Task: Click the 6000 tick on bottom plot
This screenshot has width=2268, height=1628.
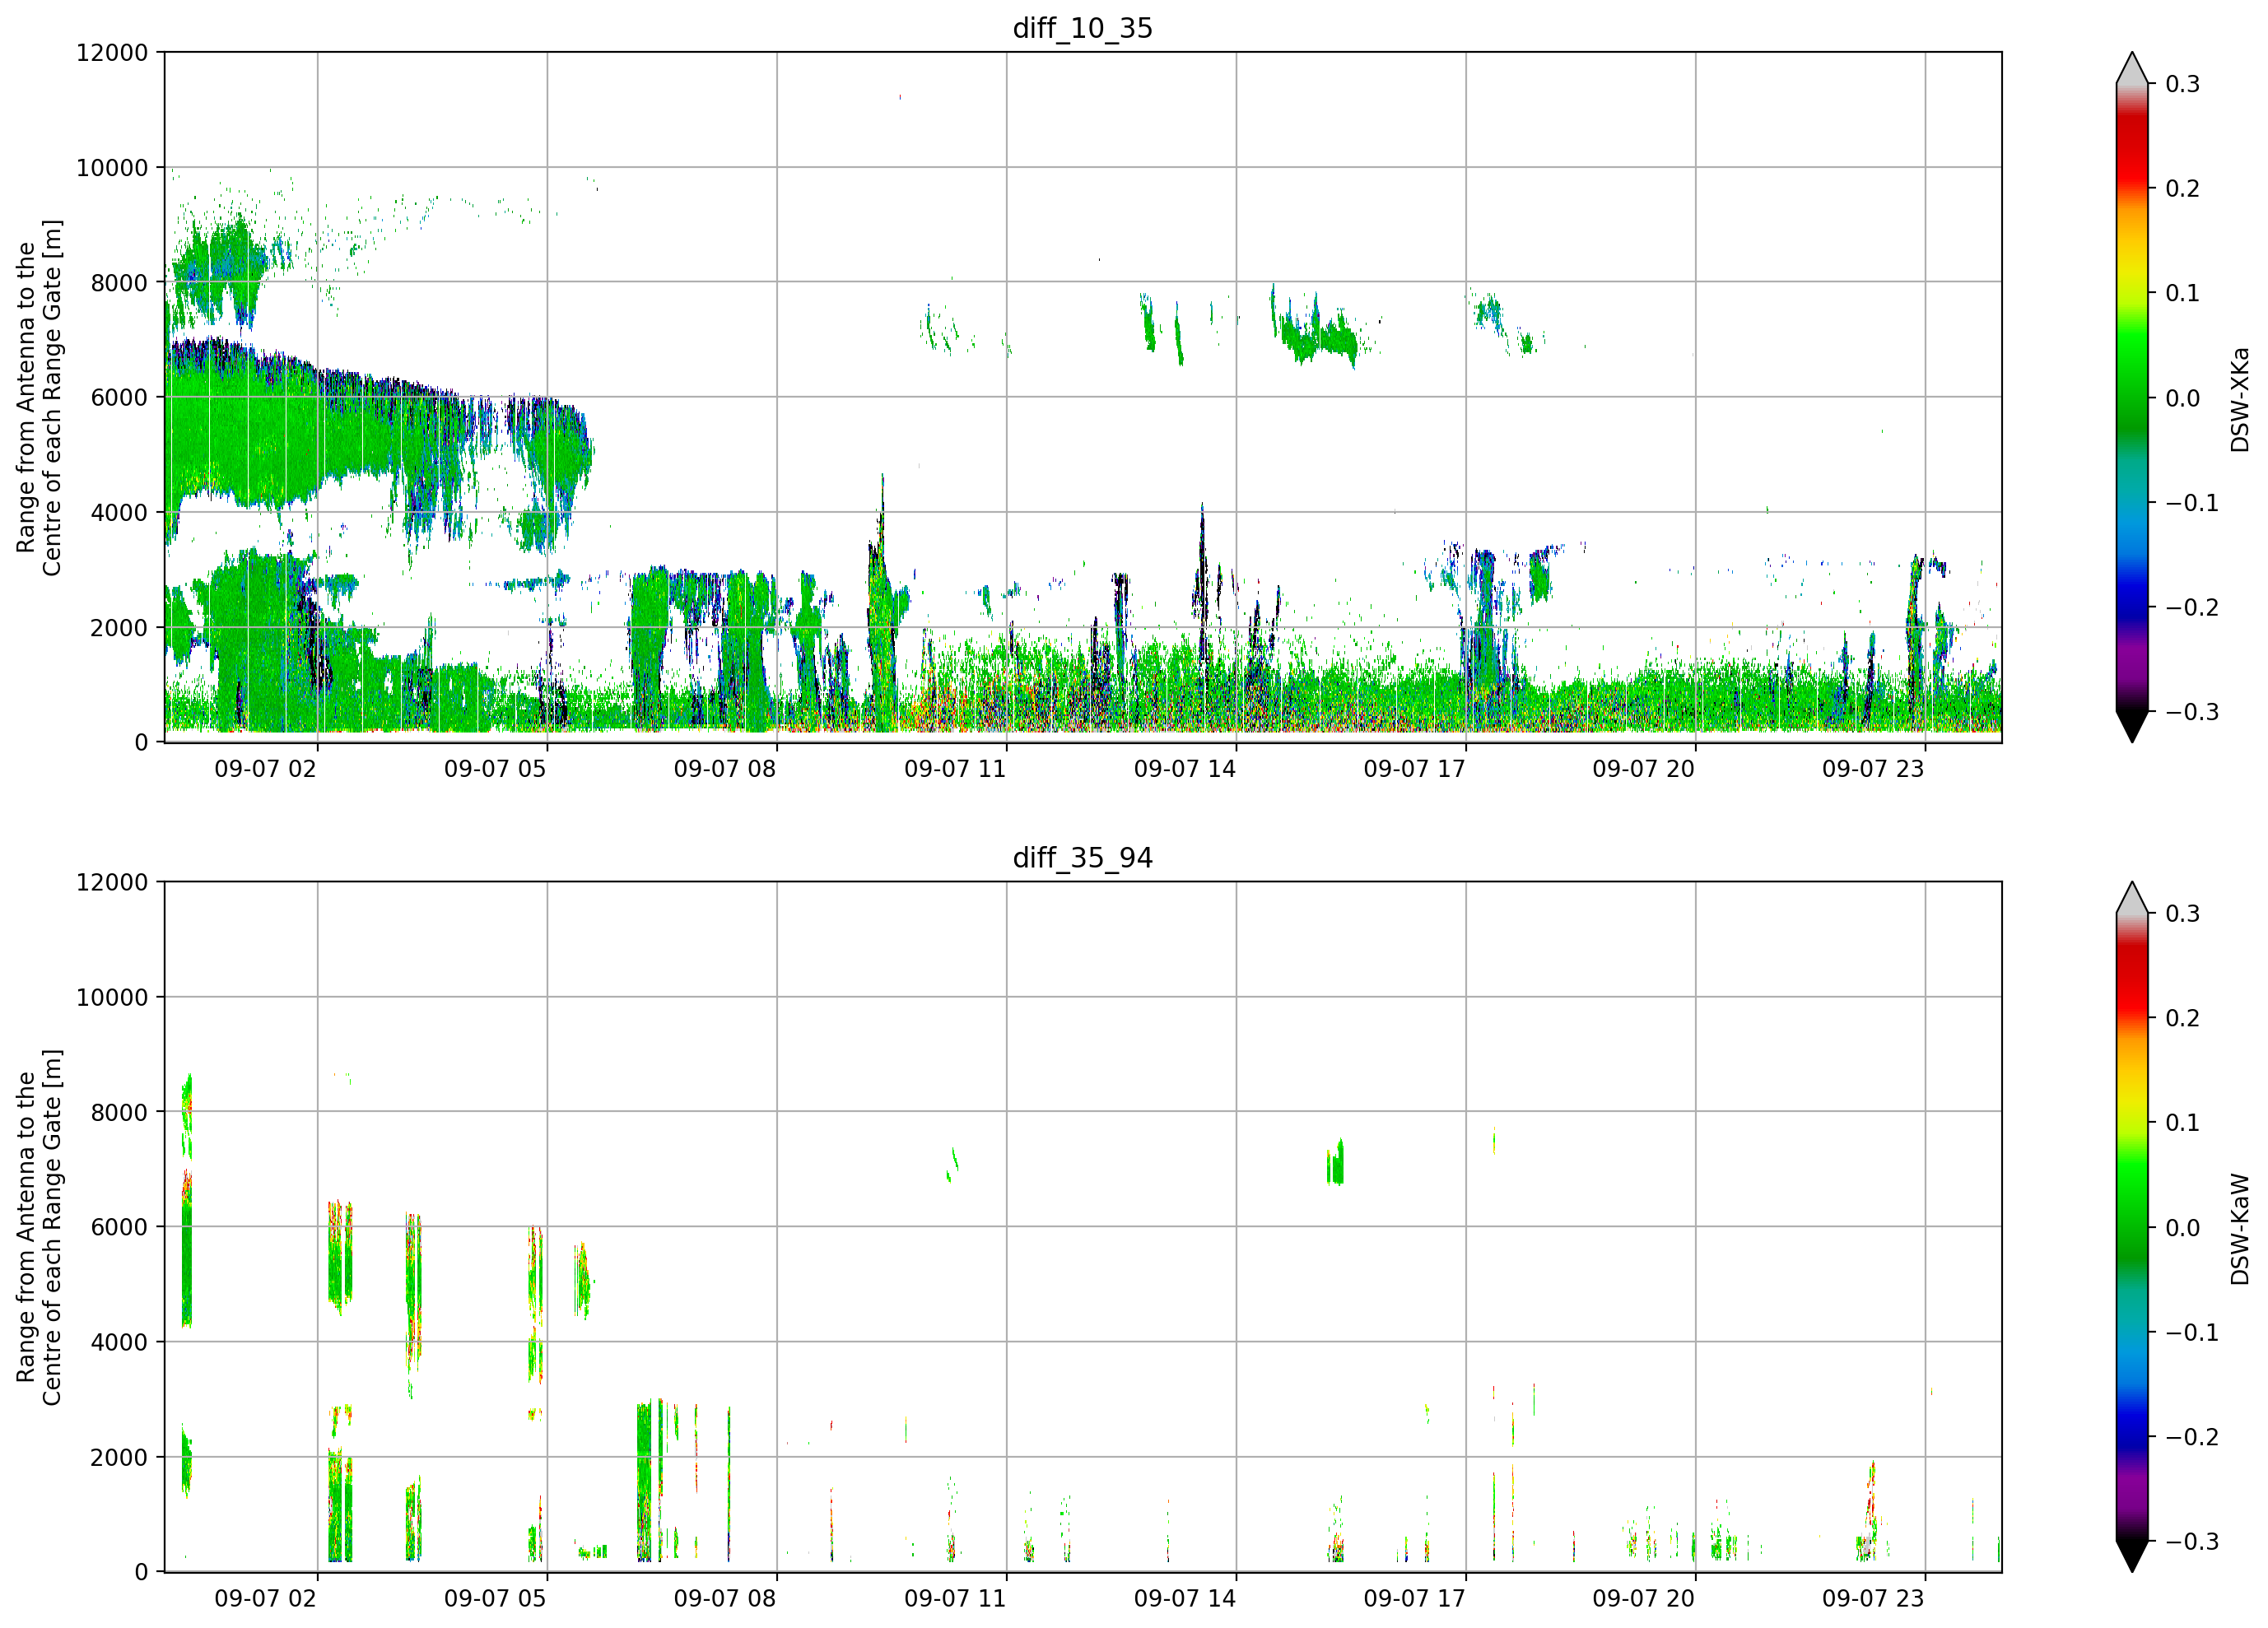Action: [x=119, y=1227]
